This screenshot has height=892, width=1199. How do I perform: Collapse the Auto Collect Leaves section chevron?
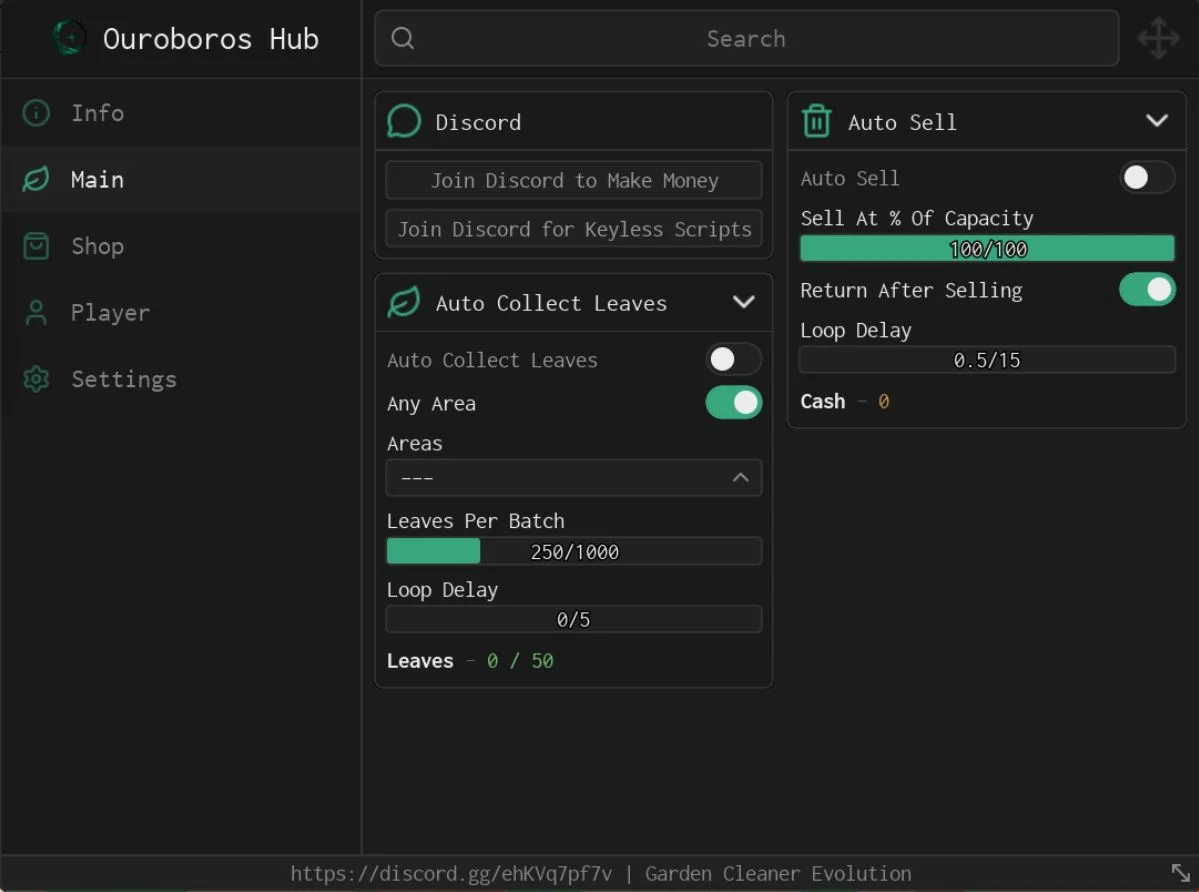744,302
